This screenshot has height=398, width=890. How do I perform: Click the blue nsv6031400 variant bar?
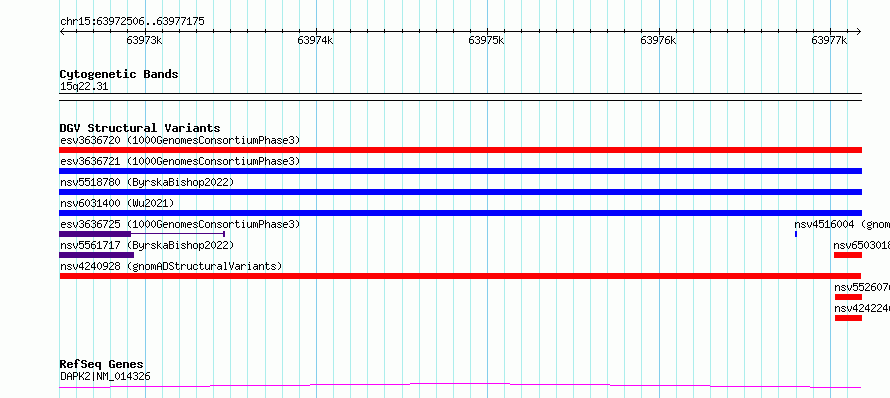tap(460, 213)
